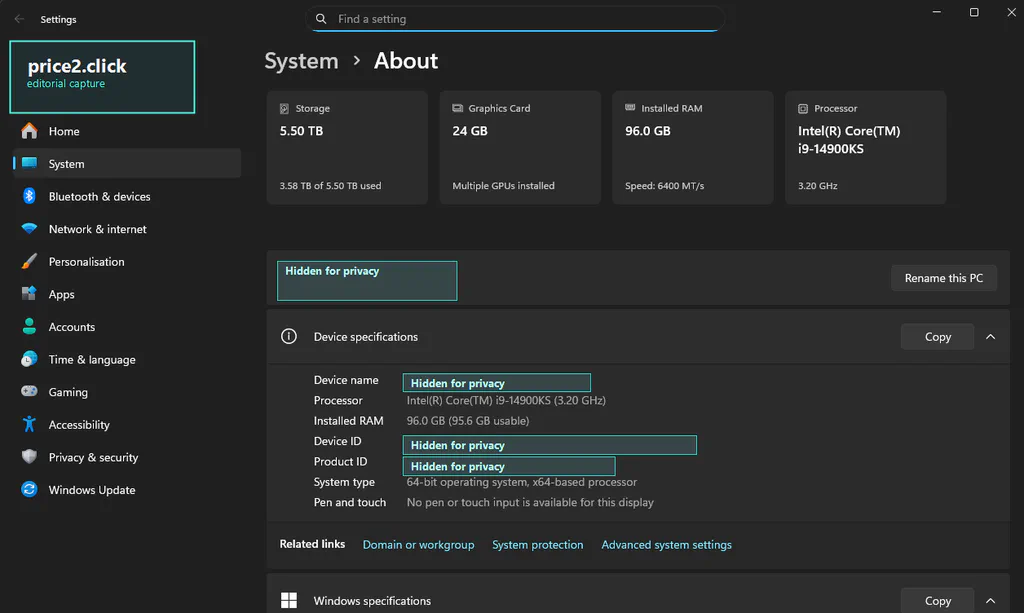Click the Personalisation paintbrush icon

(29, 261)
